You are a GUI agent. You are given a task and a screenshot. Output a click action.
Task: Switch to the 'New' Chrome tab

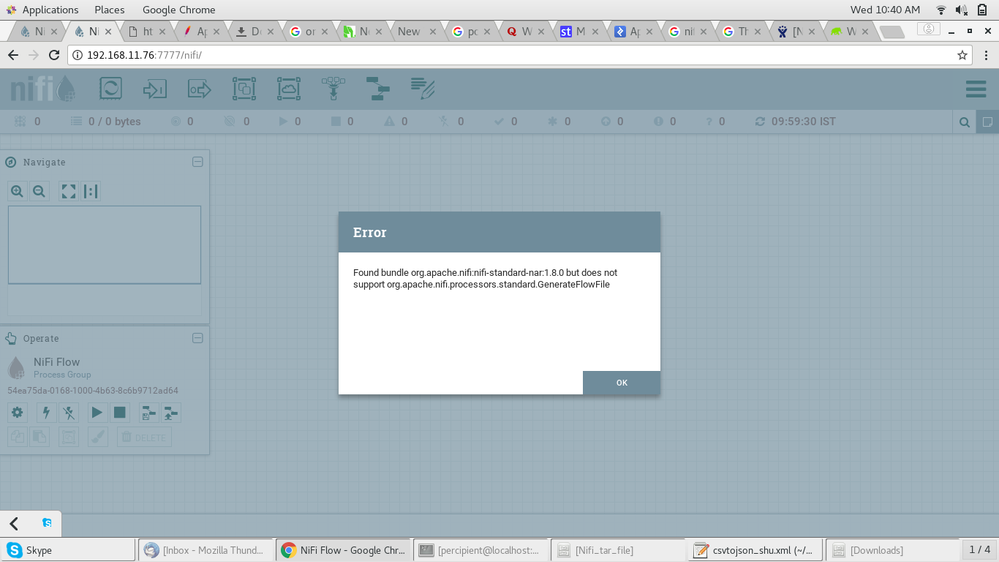coord(416,31)
